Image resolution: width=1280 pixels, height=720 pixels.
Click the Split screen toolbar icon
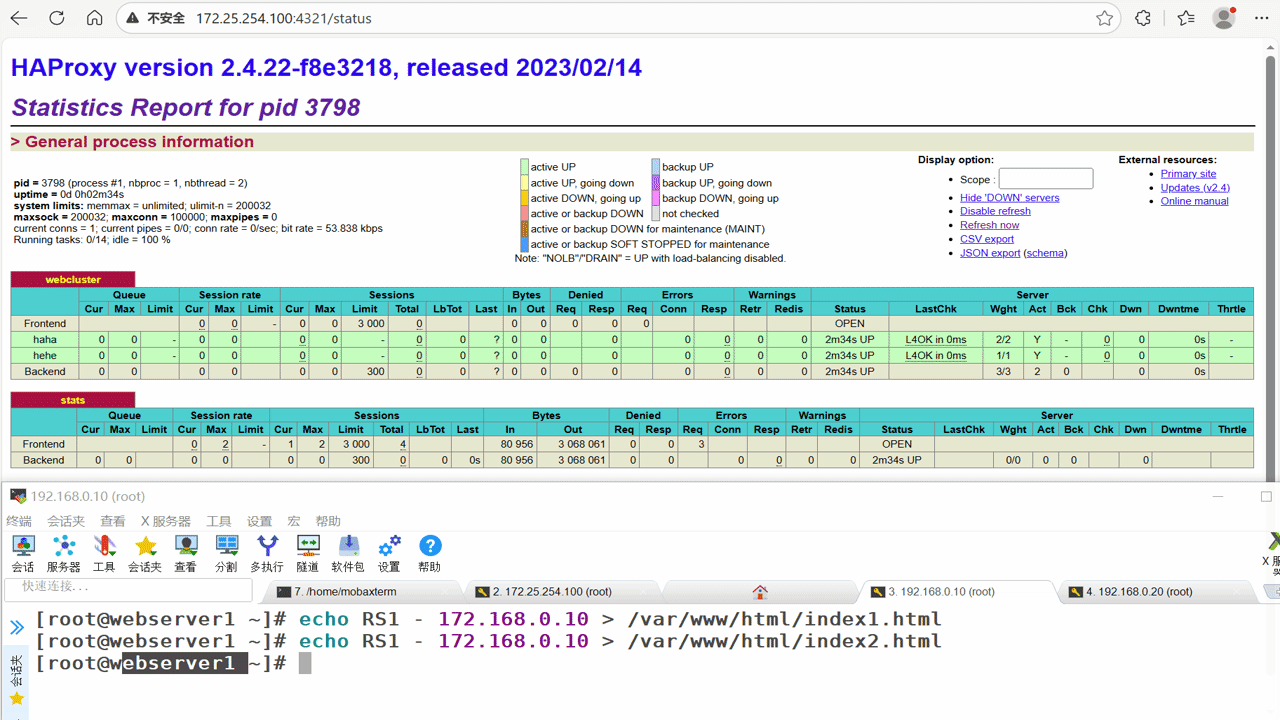[x=227, y=553]
